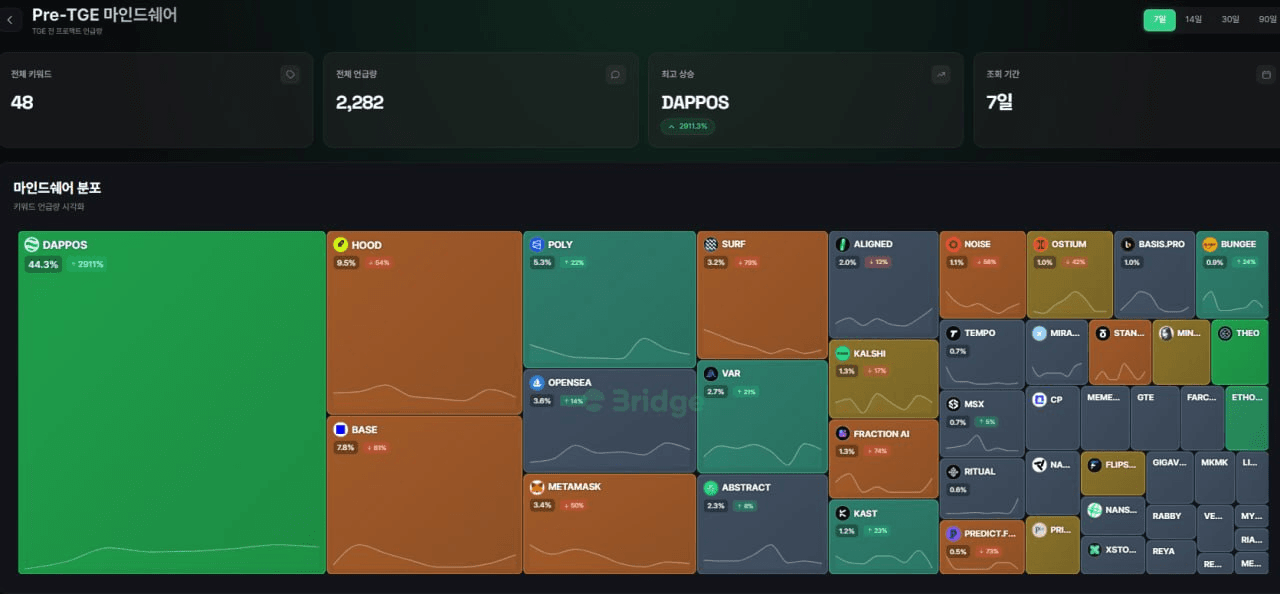Click the KAST logo icon

click(x=843, y=514)
